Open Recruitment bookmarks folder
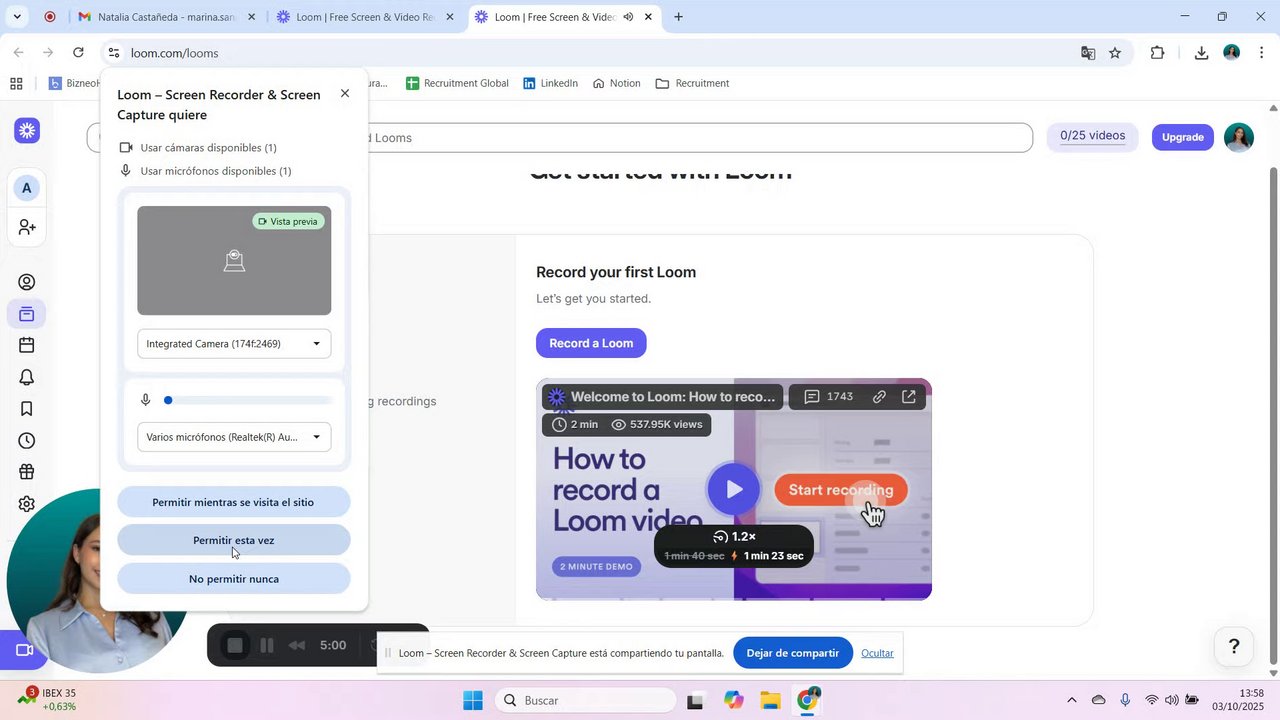Screen dimensions: 1280x720 [692, 83]
